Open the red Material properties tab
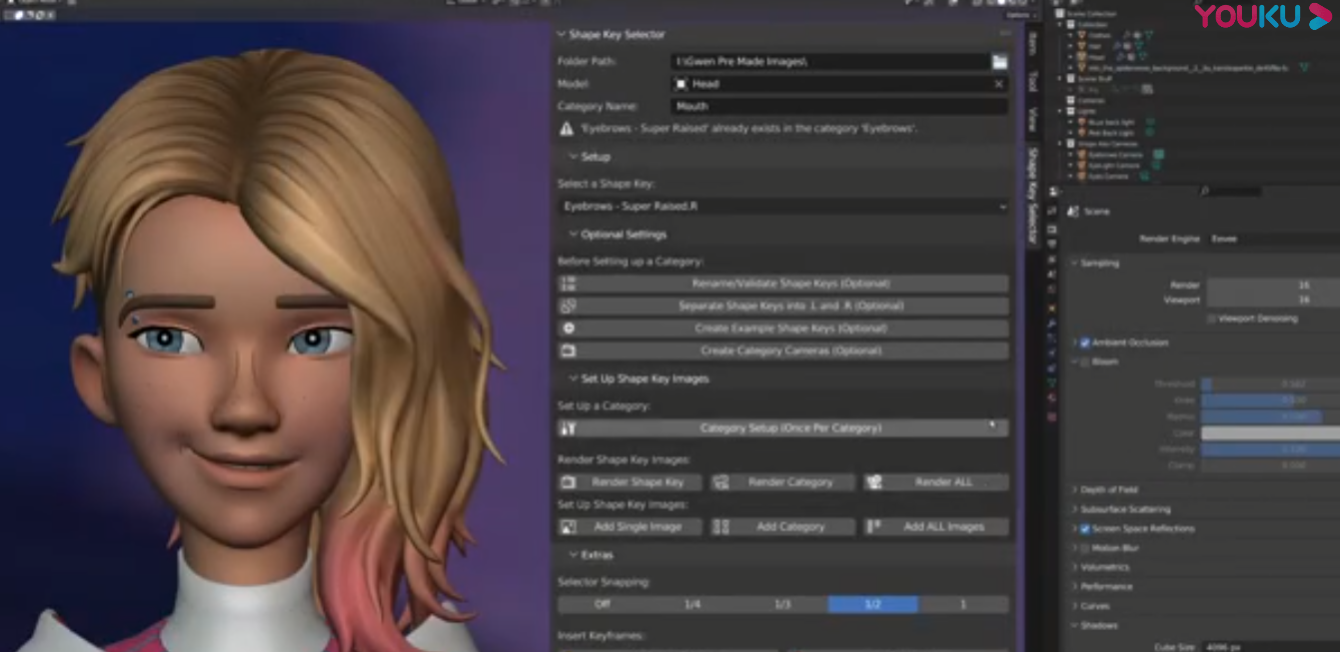Image resolution: width=1340 pixels, height=652 pixels. coord(1052,397)
